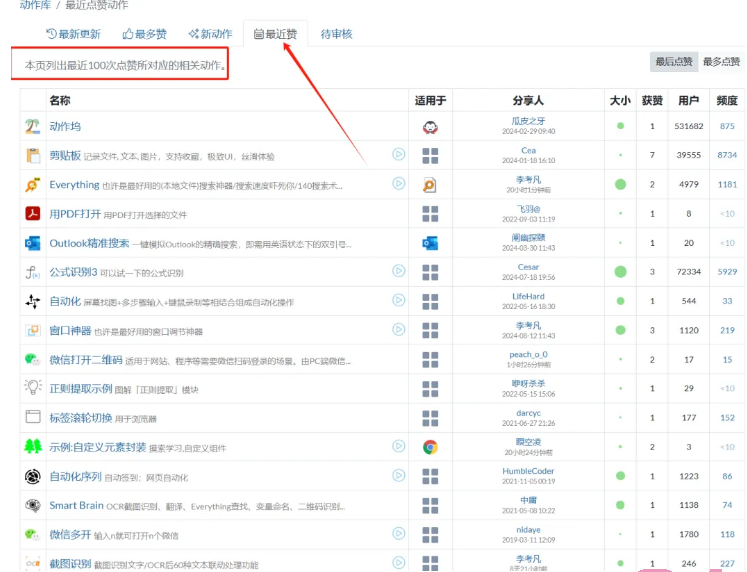
Task: Click the 正则提取示例 lightbulb icon
Action: (33, 388)
